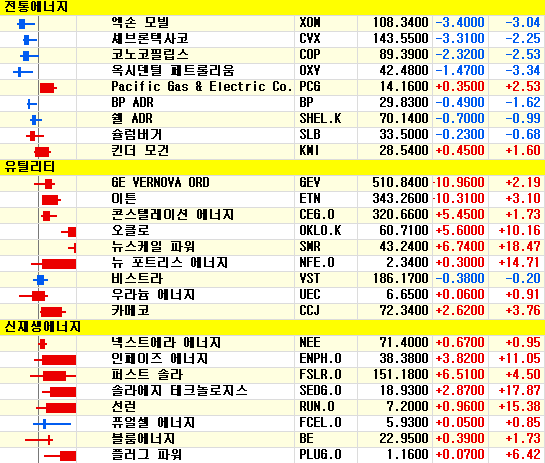Screen dimensions: 545x463
Task: Select the 510.8400 price cell
Action: (400, 182)
